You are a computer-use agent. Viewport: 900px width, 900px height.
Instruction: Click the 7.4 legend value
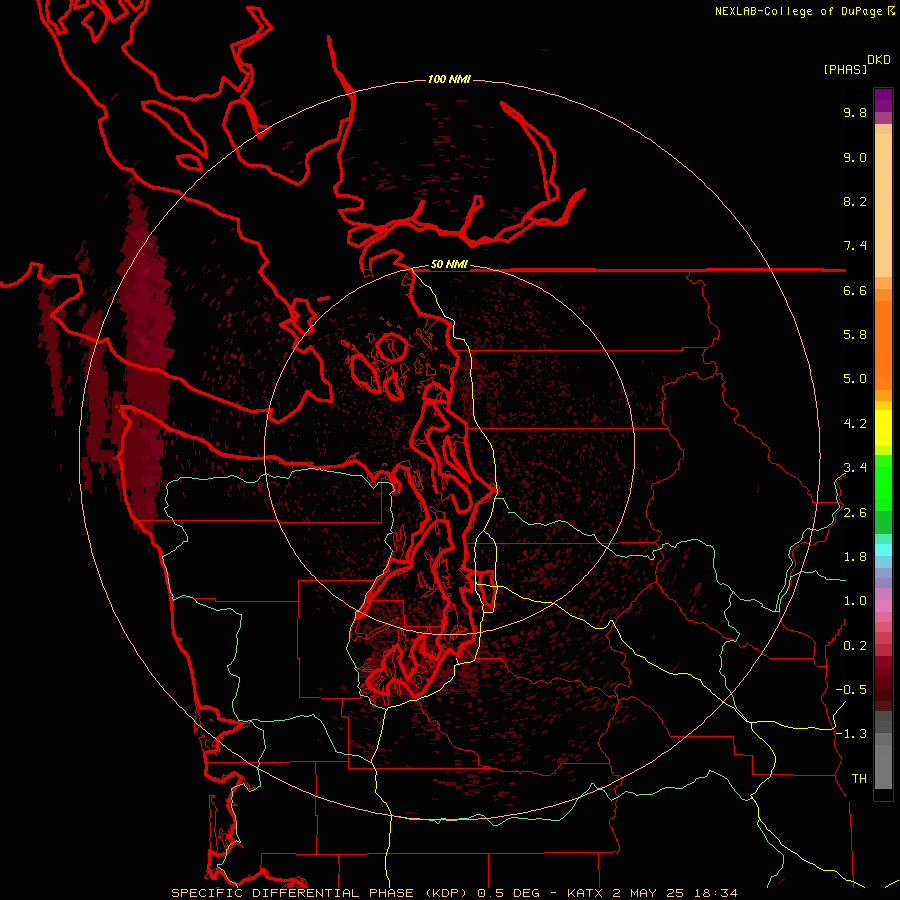(855, 246)
